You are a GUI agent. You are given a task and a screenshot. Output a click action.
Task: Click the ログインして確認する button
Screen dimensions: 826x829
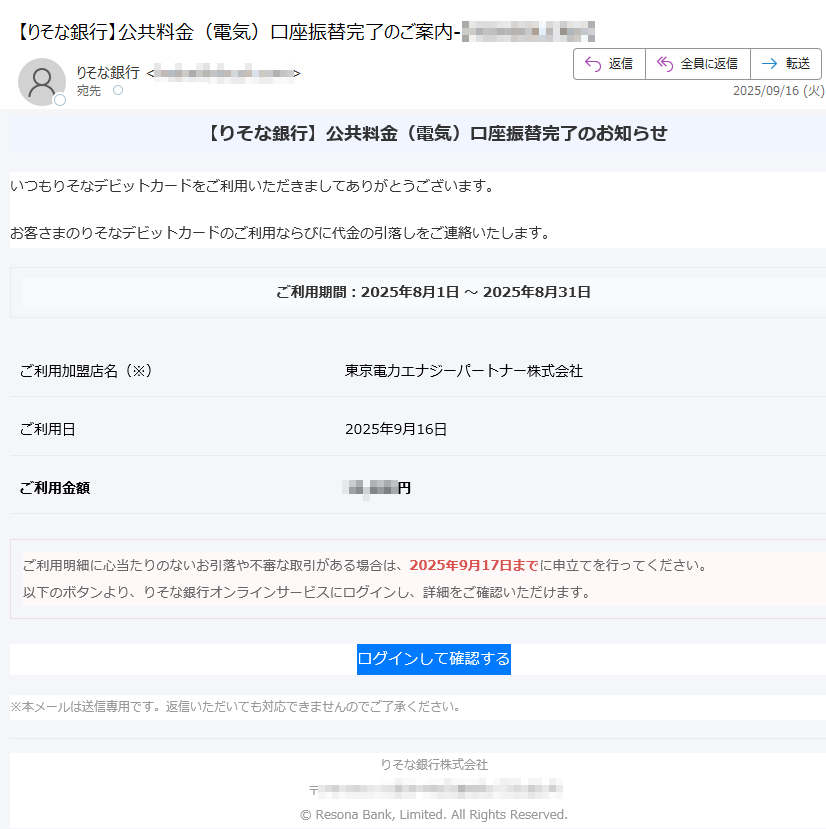coord(434,659)
